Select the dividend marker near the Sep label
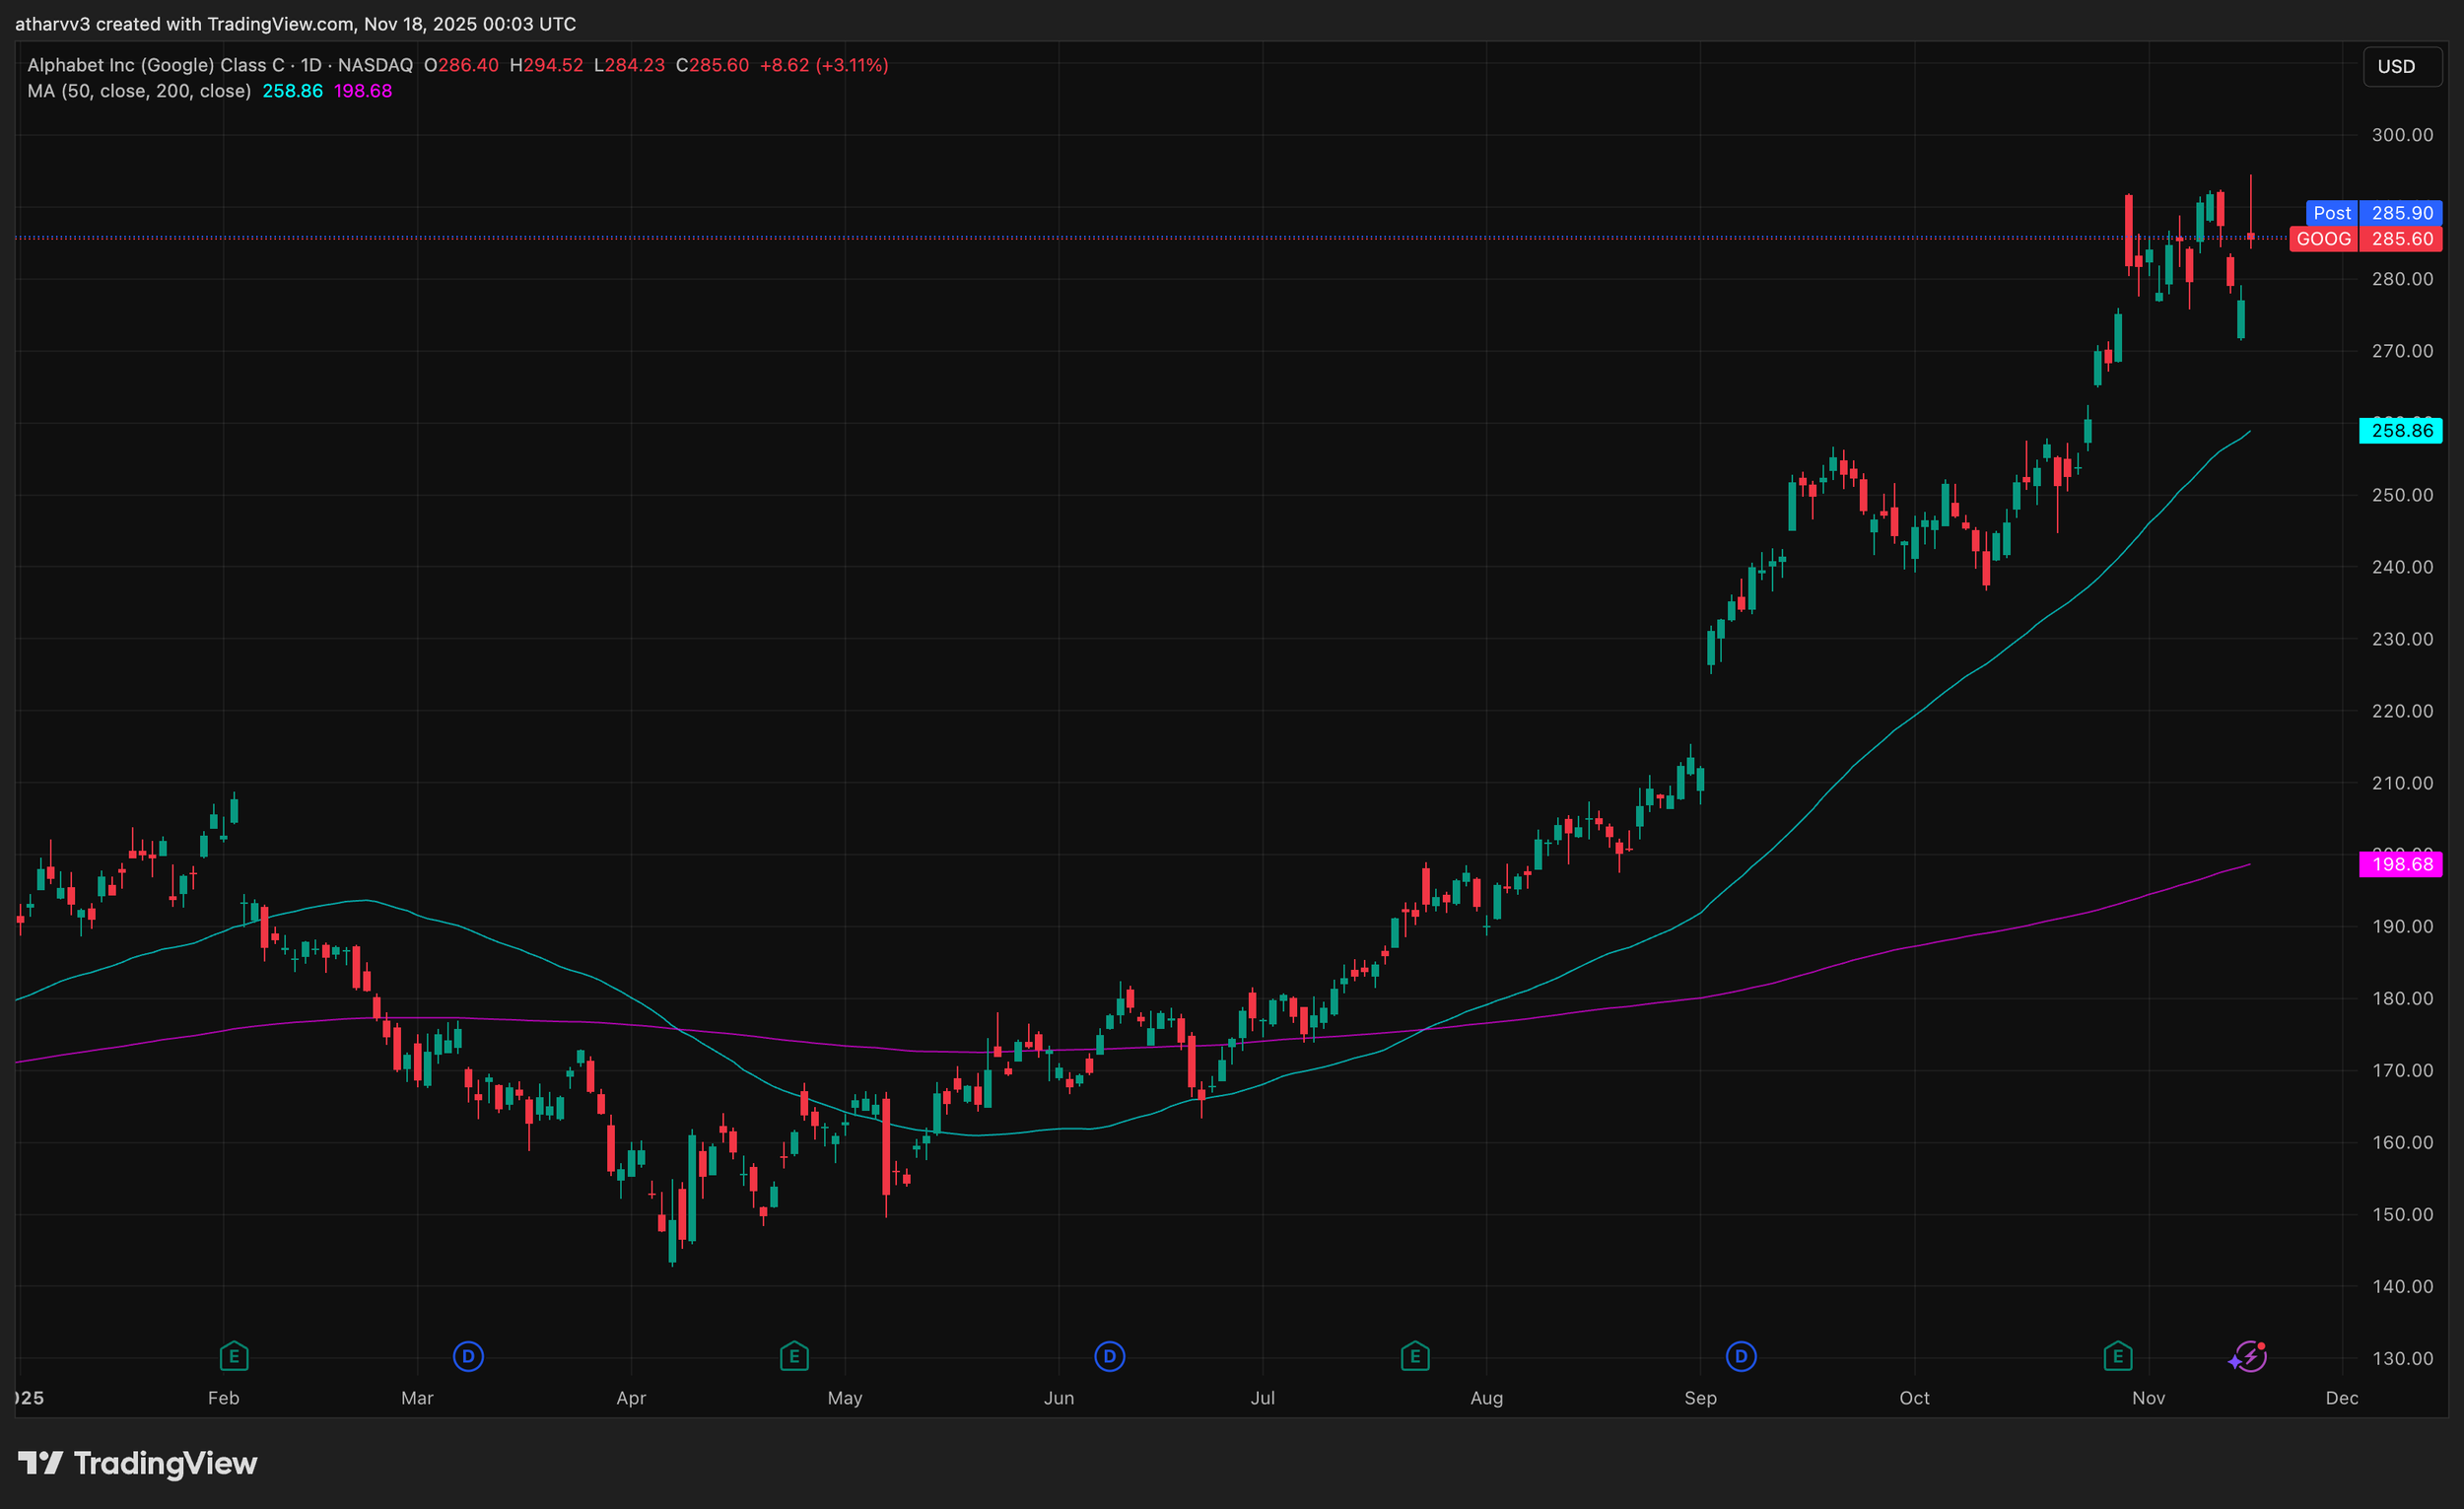 1741,1357
